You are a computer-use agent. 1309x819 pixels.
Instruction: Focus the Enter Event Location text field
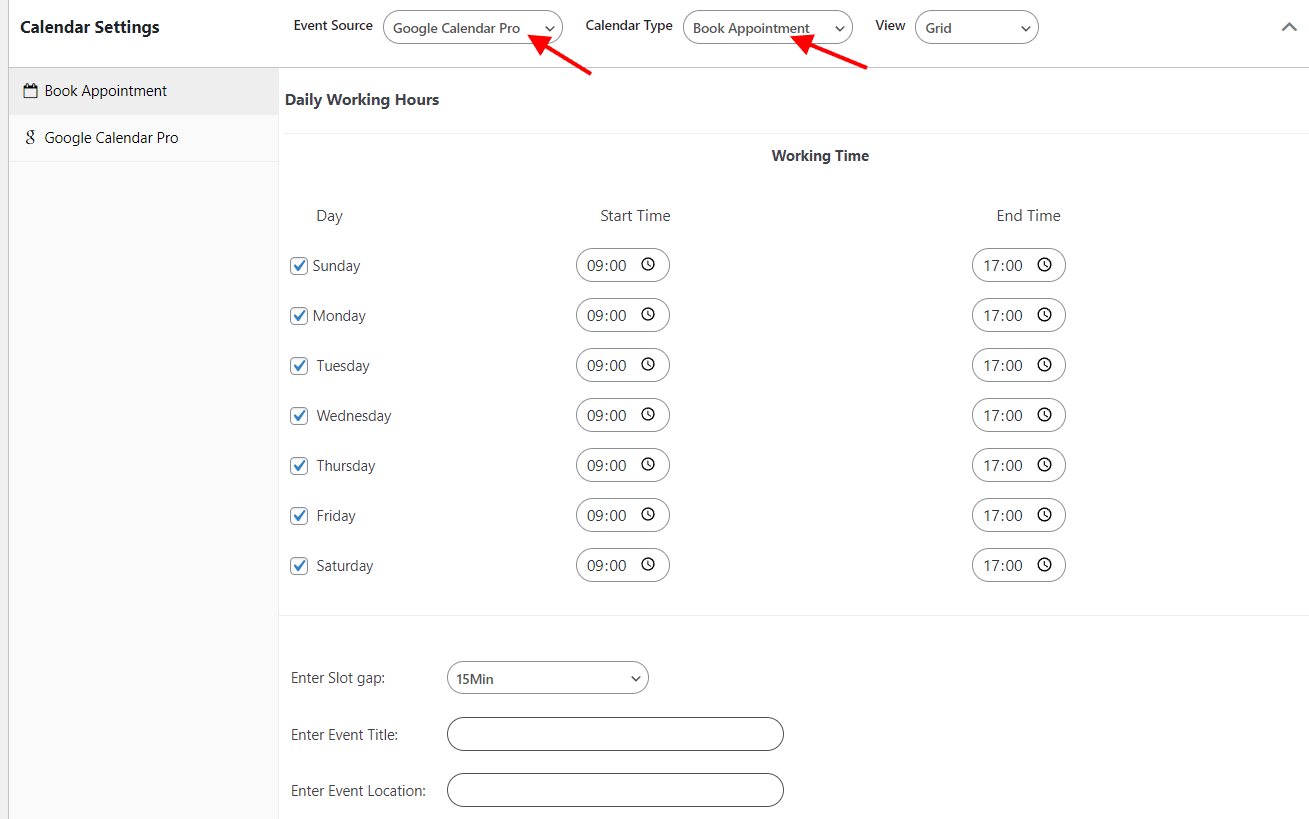615,790
